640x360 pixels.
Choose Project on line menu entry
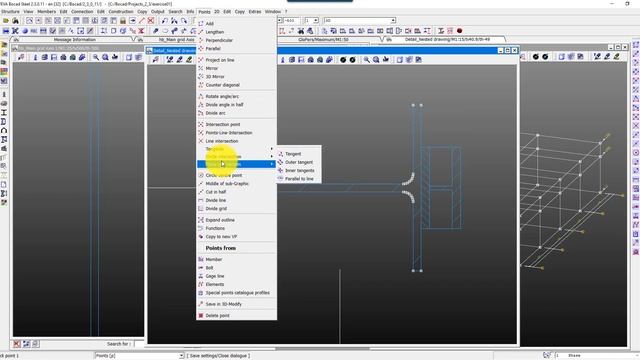(x=220, y=60)
